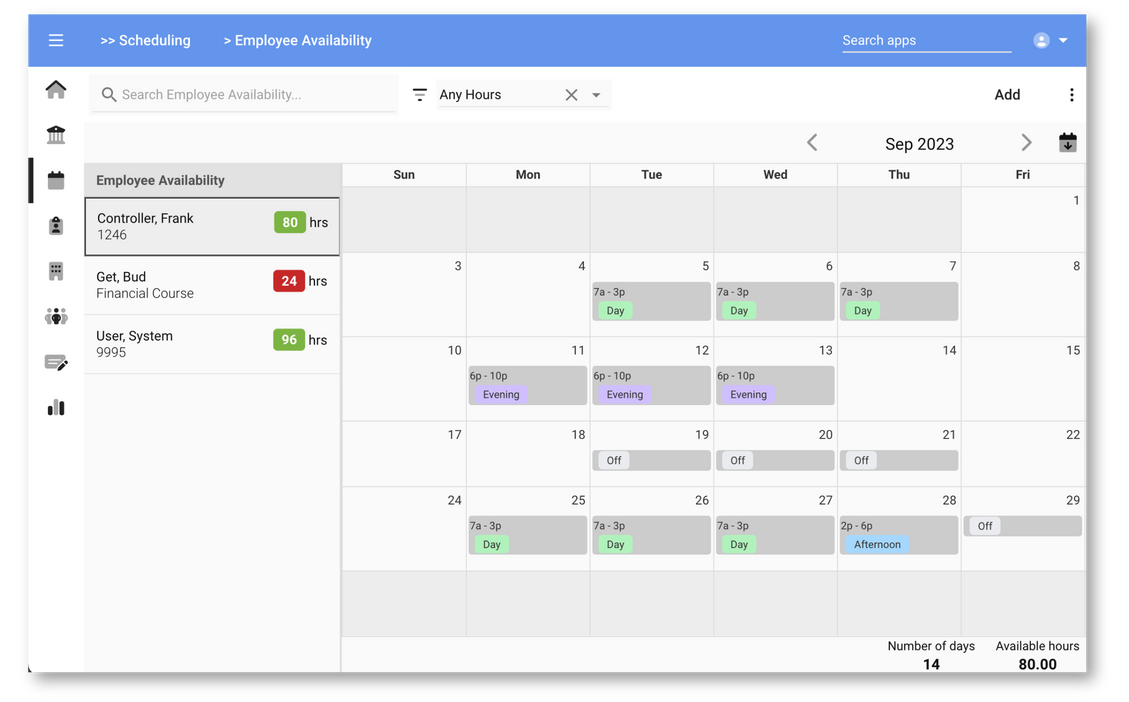Go to the previous month
Image resolution: width=1129 pixels, height=702 pixels.
pyautogui.click(x=812, y=143)
